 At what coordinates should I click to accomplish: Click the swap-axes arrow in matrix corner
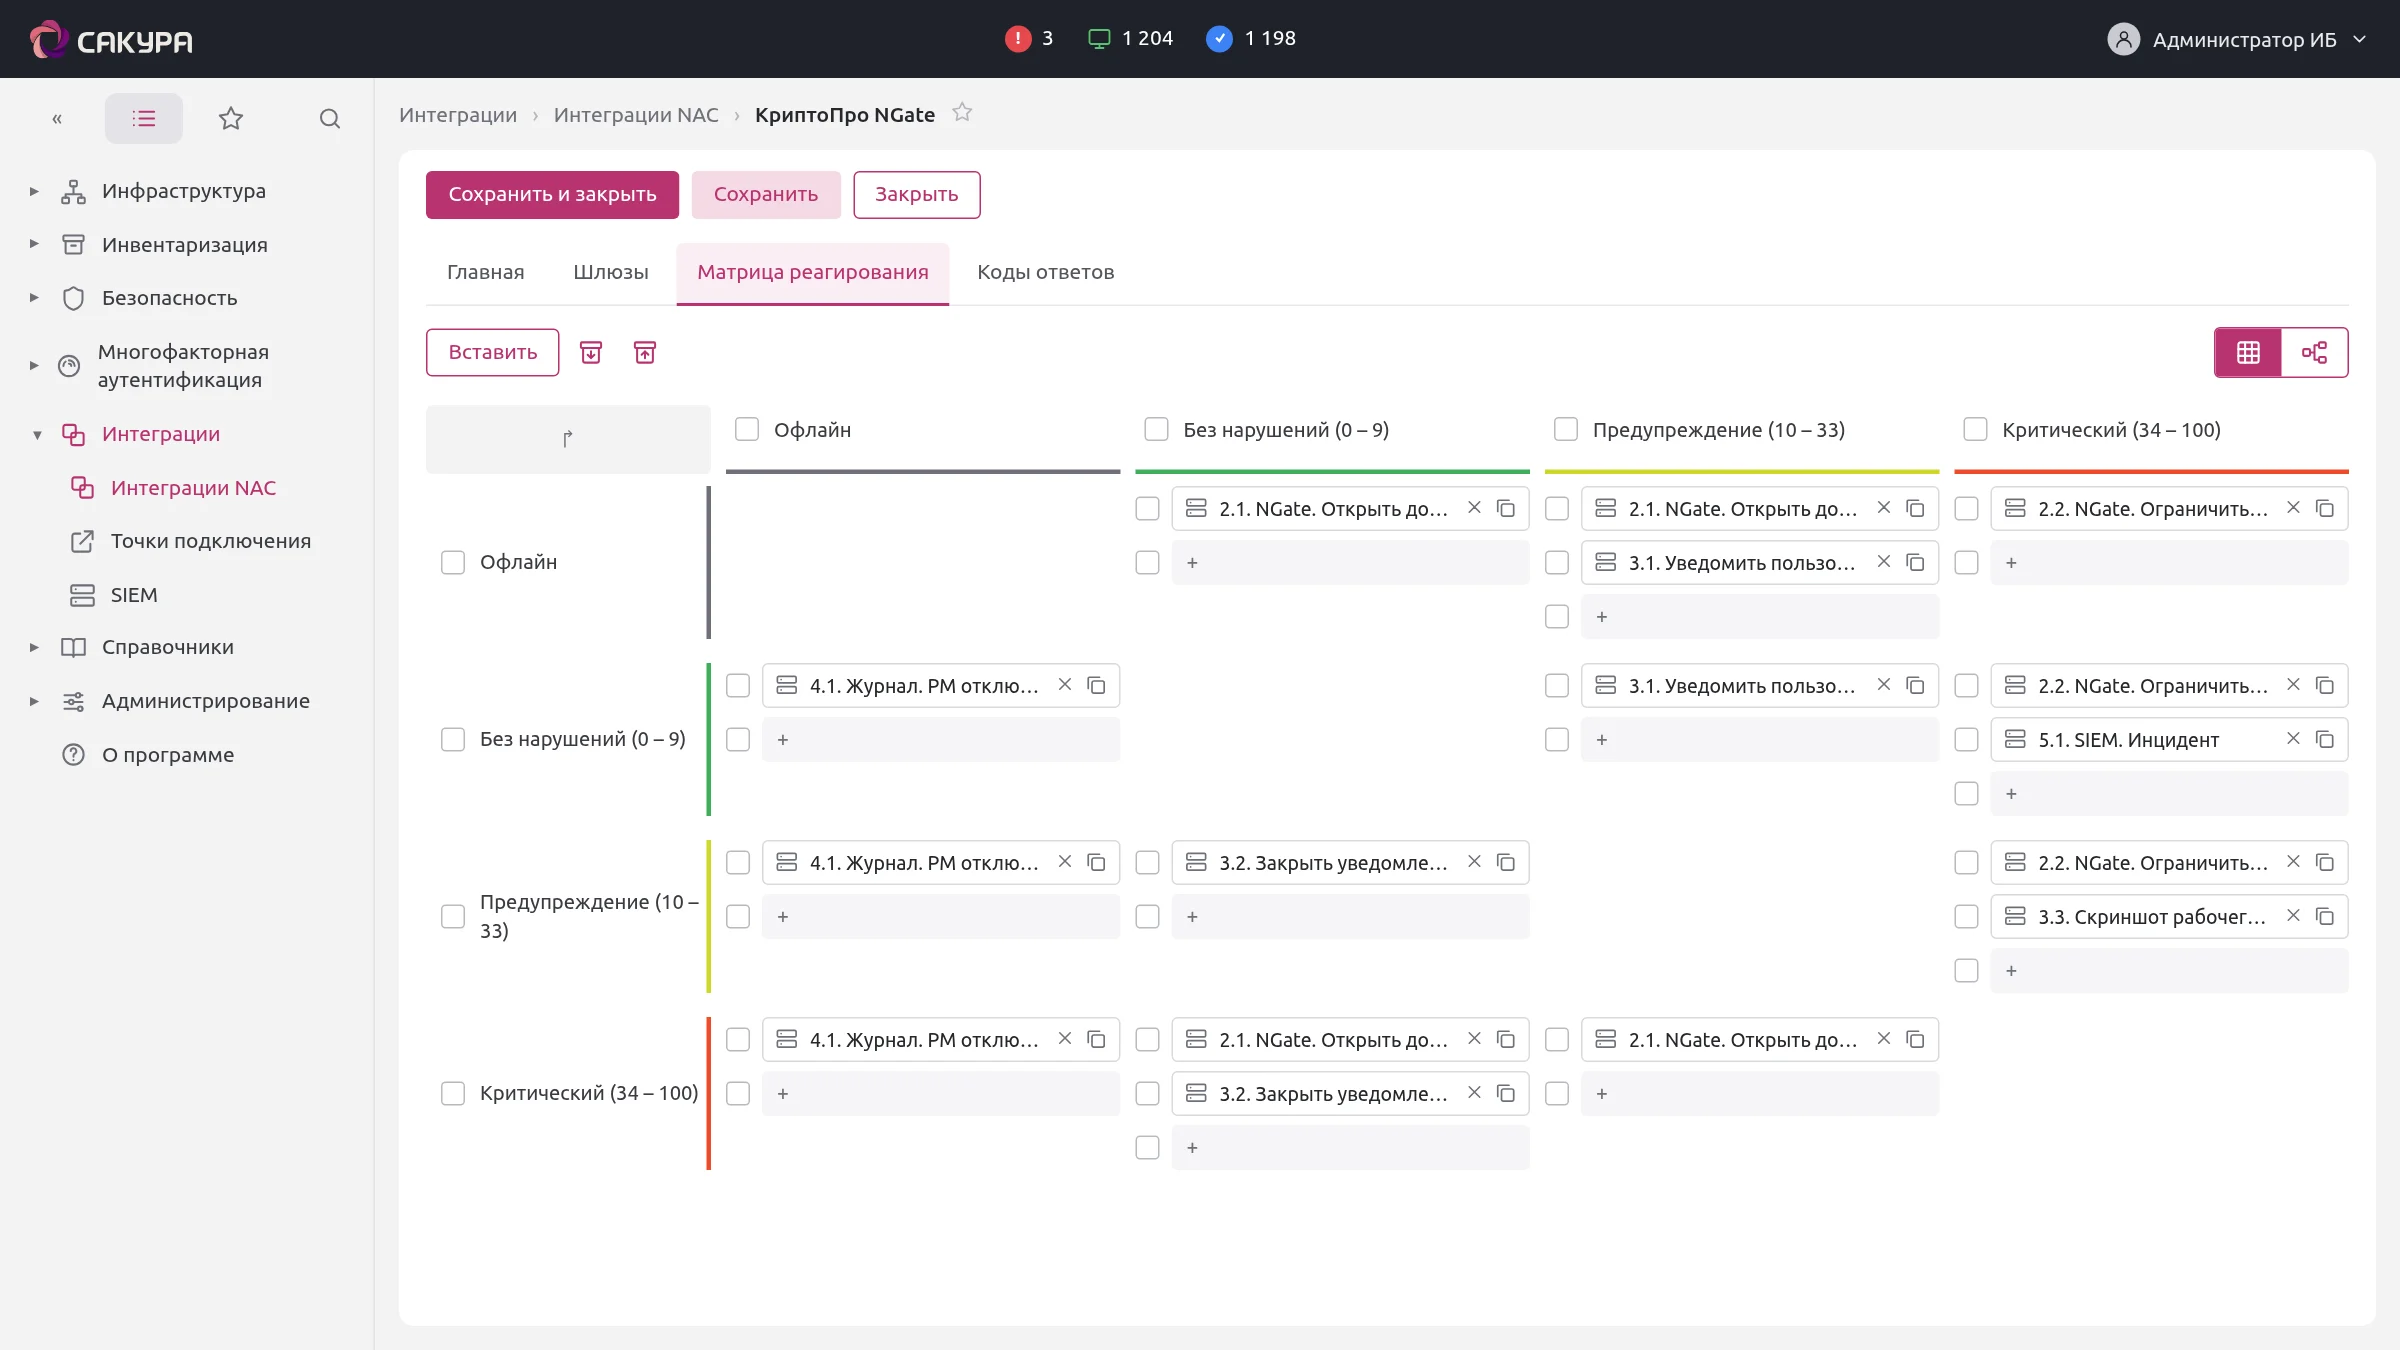568,439
